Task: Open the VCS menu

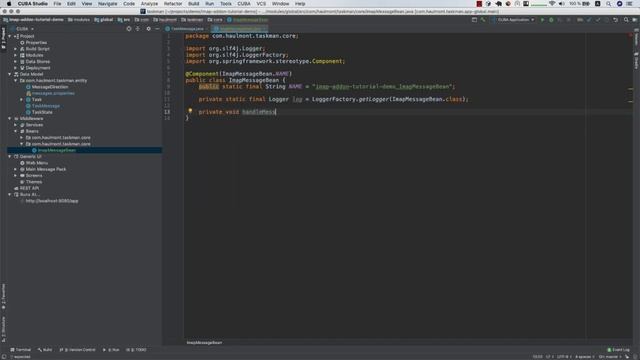Action: pyautogui.click(x=261, y=4)
